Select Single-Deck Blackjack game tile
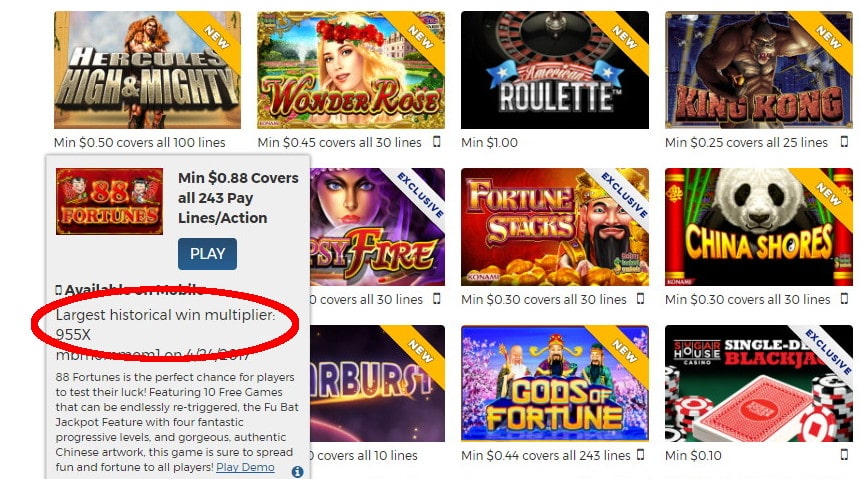Image resolution: width=860 pixels, height=479 pixels. [x=759, y=383]
